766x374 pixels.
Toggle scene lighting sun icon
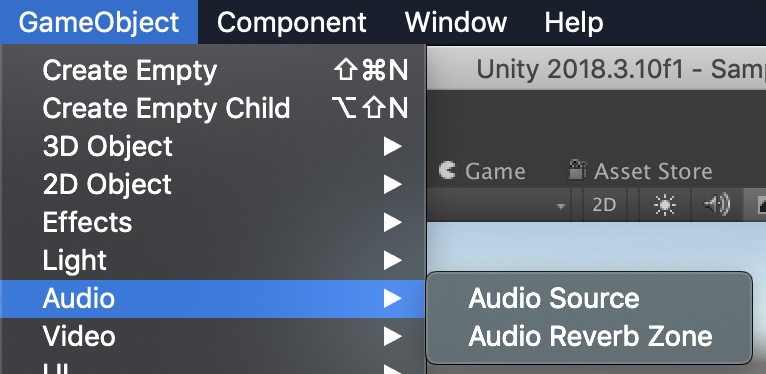(665, 205)
